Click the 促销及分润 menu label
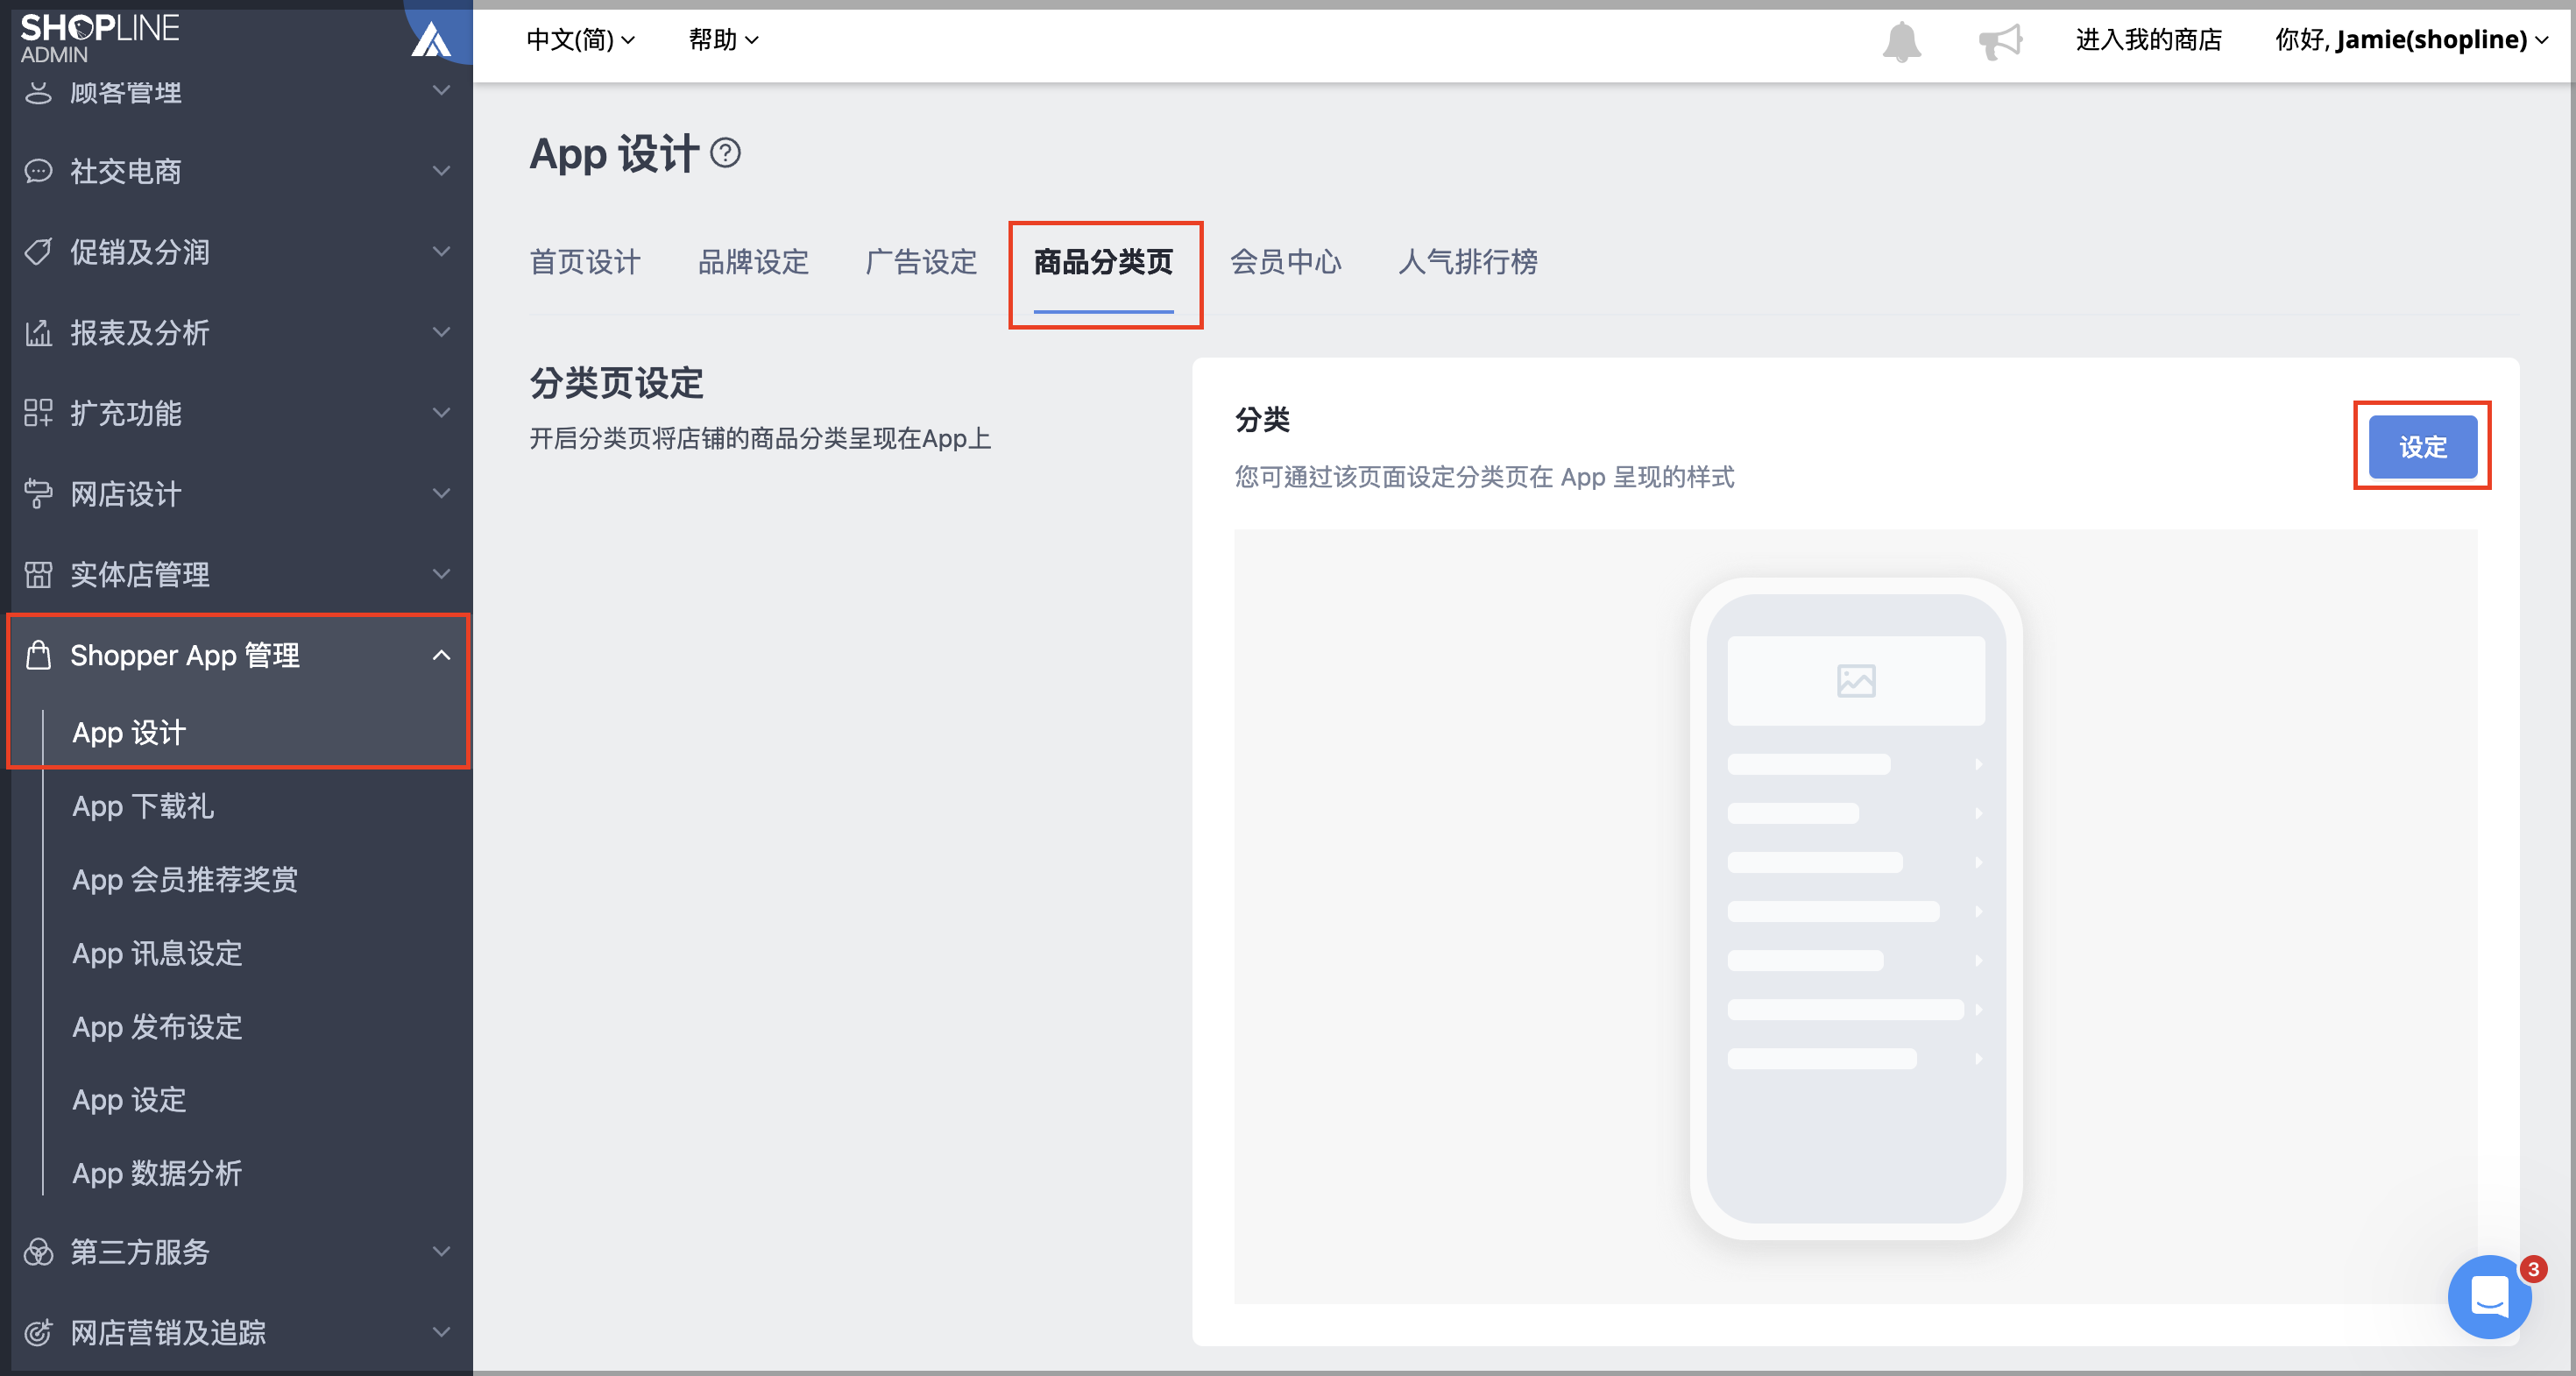Screen dimensions: 2576x1376 pyautogui.click(x=140, y=252)
